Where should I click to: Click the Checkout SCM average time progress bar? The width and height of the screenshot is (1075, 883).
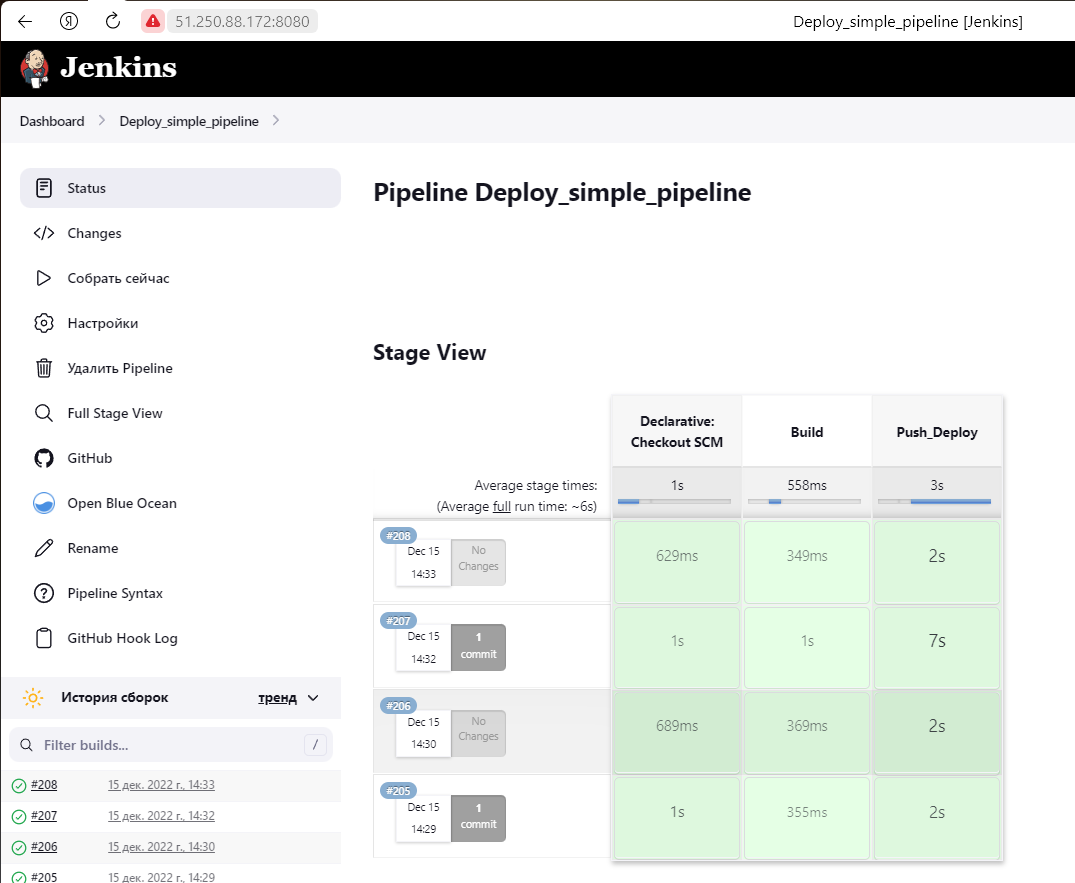tap(674, 501)
